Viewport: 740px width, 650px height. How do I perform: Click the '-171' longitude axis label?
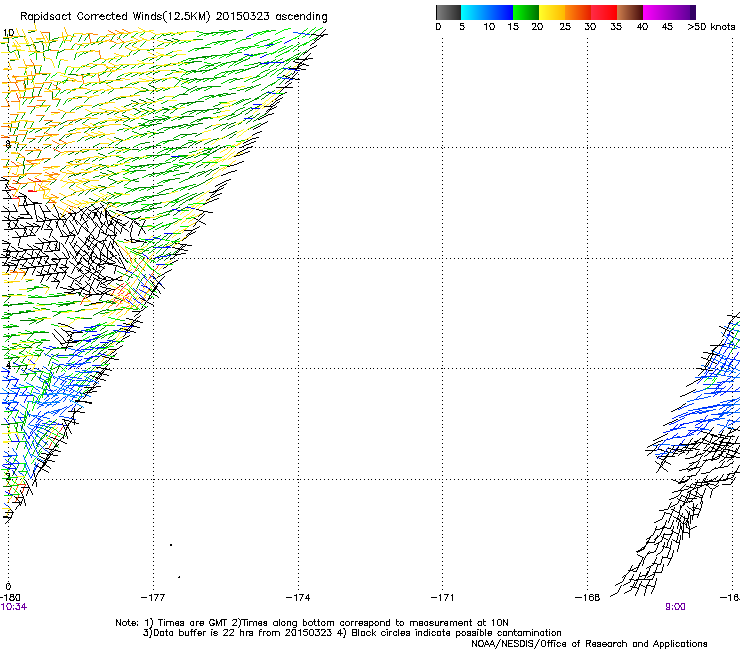tap(442, 598)
